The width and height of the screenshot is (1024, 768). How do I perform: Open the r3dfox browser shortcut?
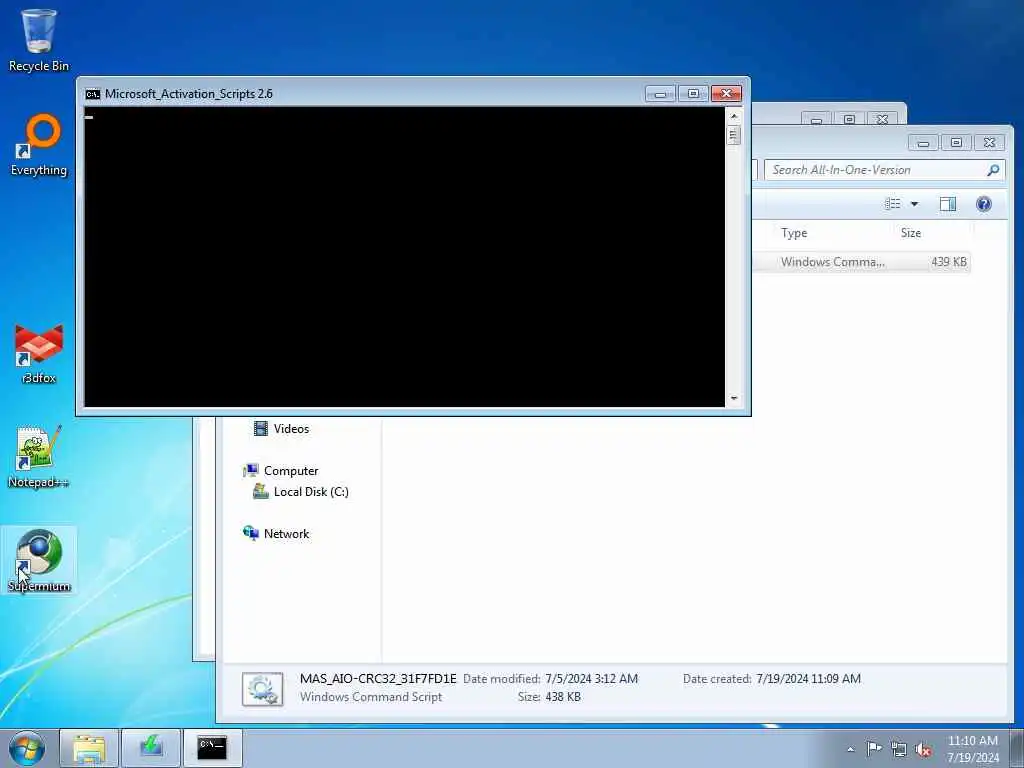tap(39, 353)
